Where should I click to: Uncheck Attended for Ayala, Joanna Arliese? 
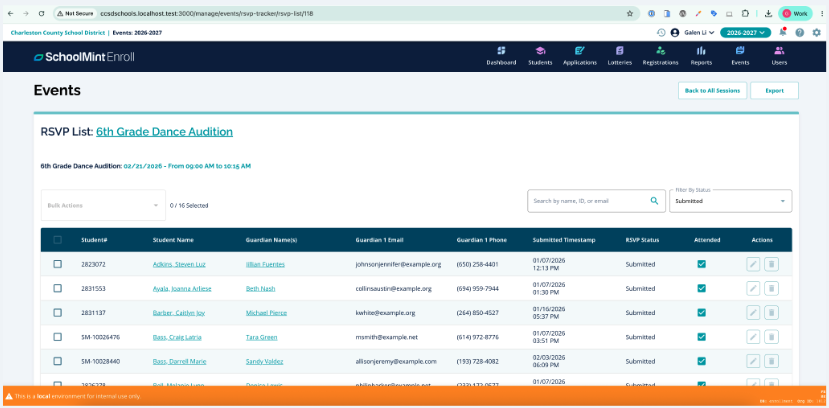[701, 289]
